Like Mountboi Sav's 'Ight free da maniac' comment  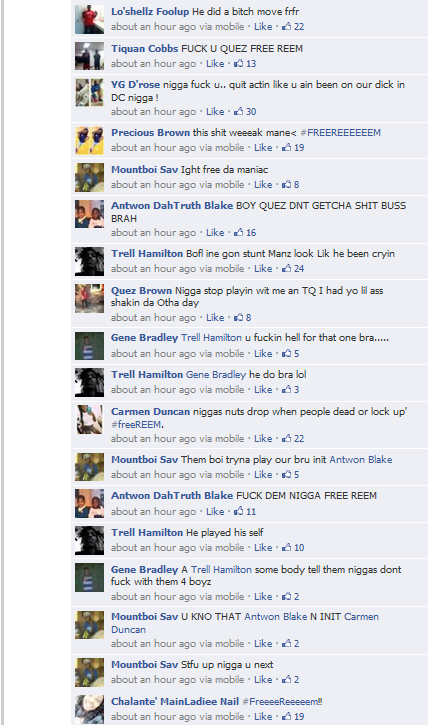point(263,184)
